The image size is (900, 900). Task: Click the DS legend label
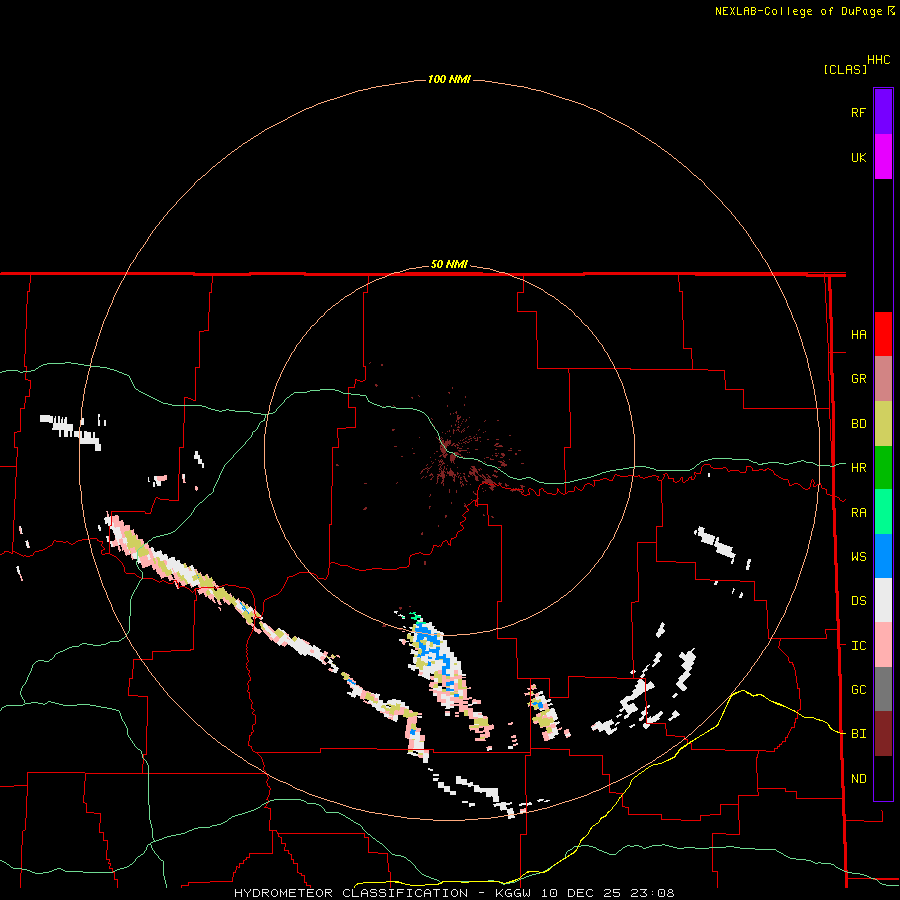[x=858, y=600]
